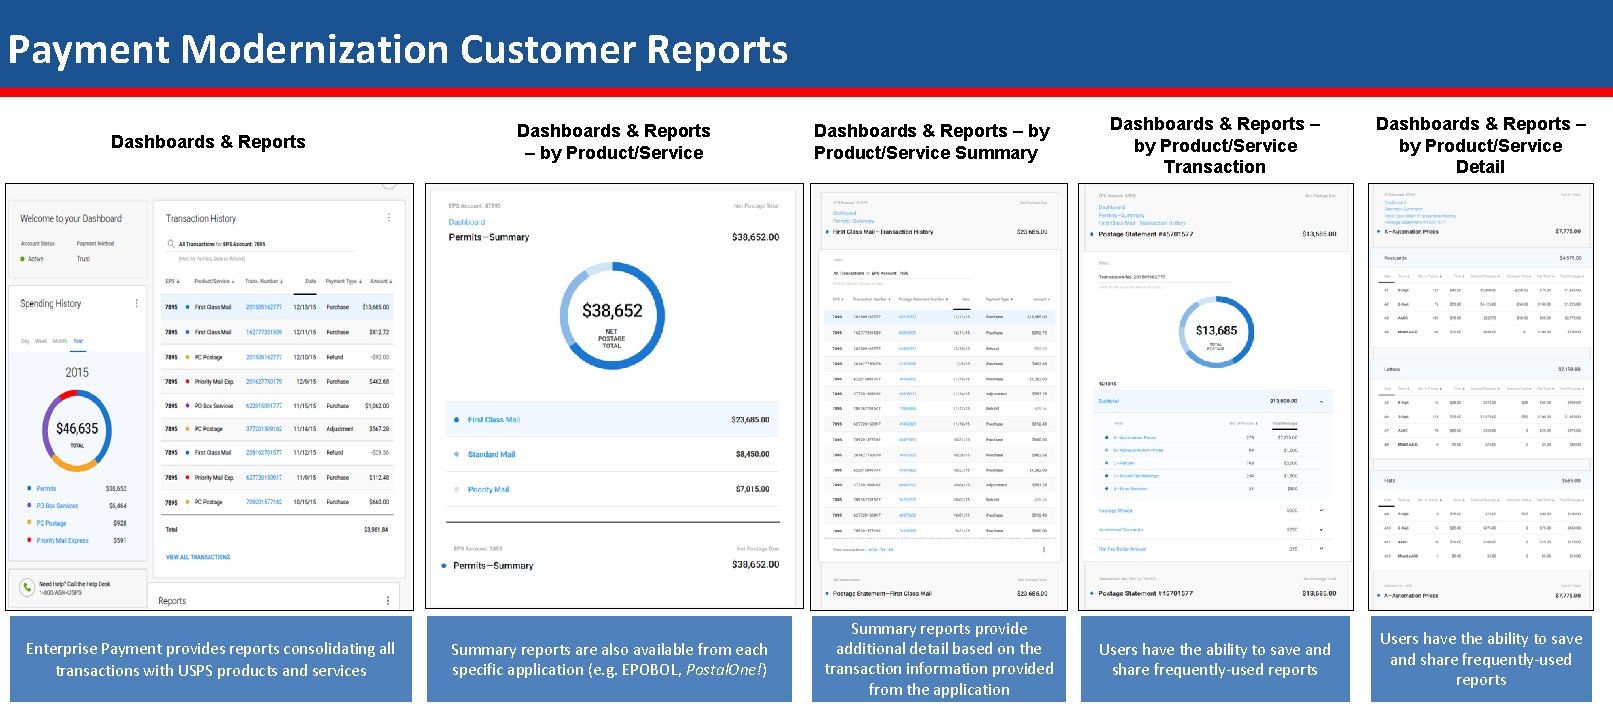Viewport: 1613px width, 720px height.
Task: Open the Priority Mail Express legend link
Action: [62, 540]
